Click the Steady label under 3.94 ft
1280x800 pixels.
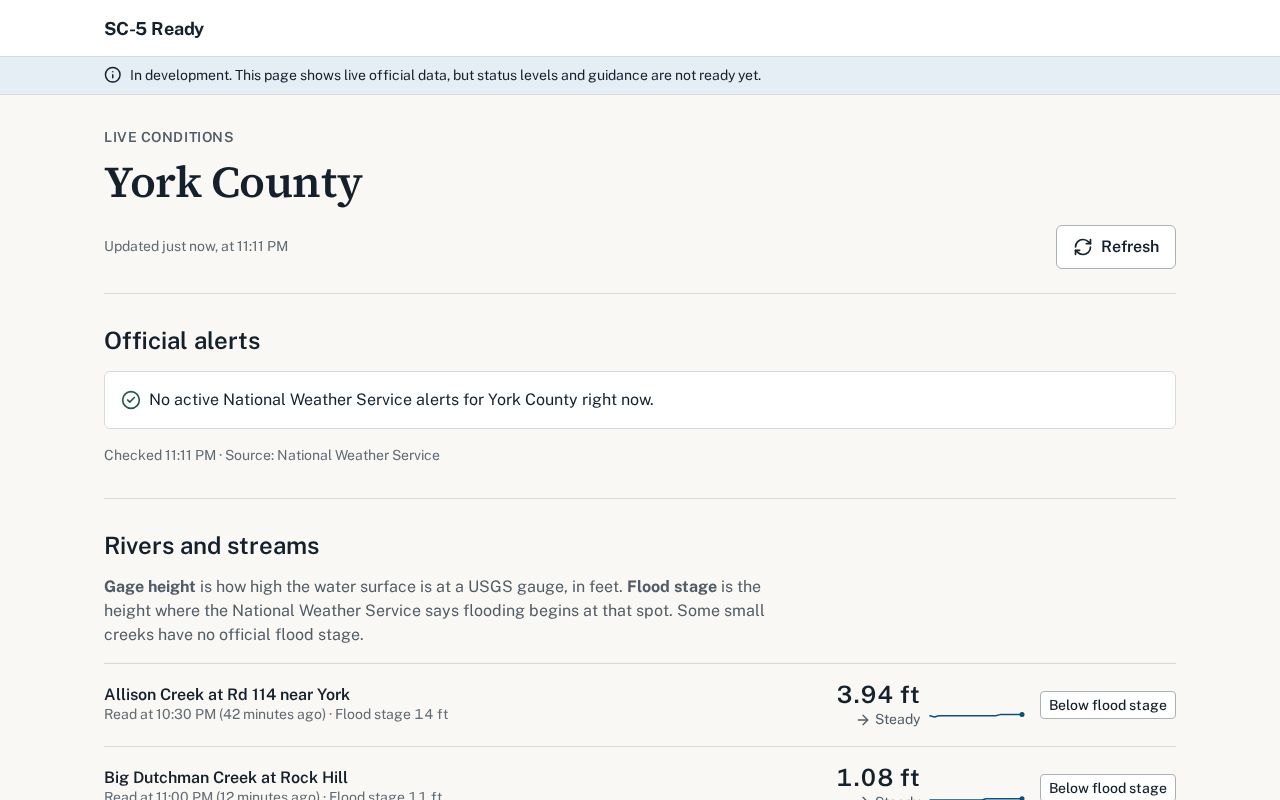click(x=897, y=720)
